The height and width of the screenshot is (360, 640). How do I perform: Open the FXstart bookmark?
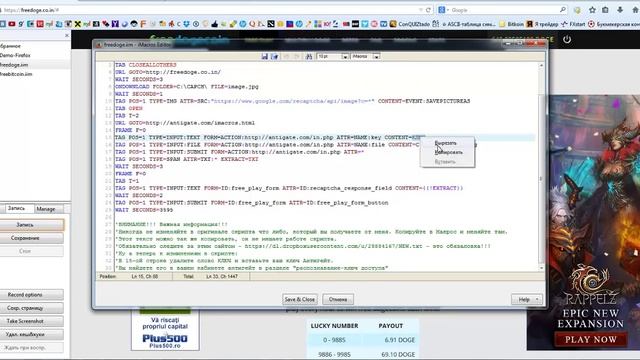point(573,24)
